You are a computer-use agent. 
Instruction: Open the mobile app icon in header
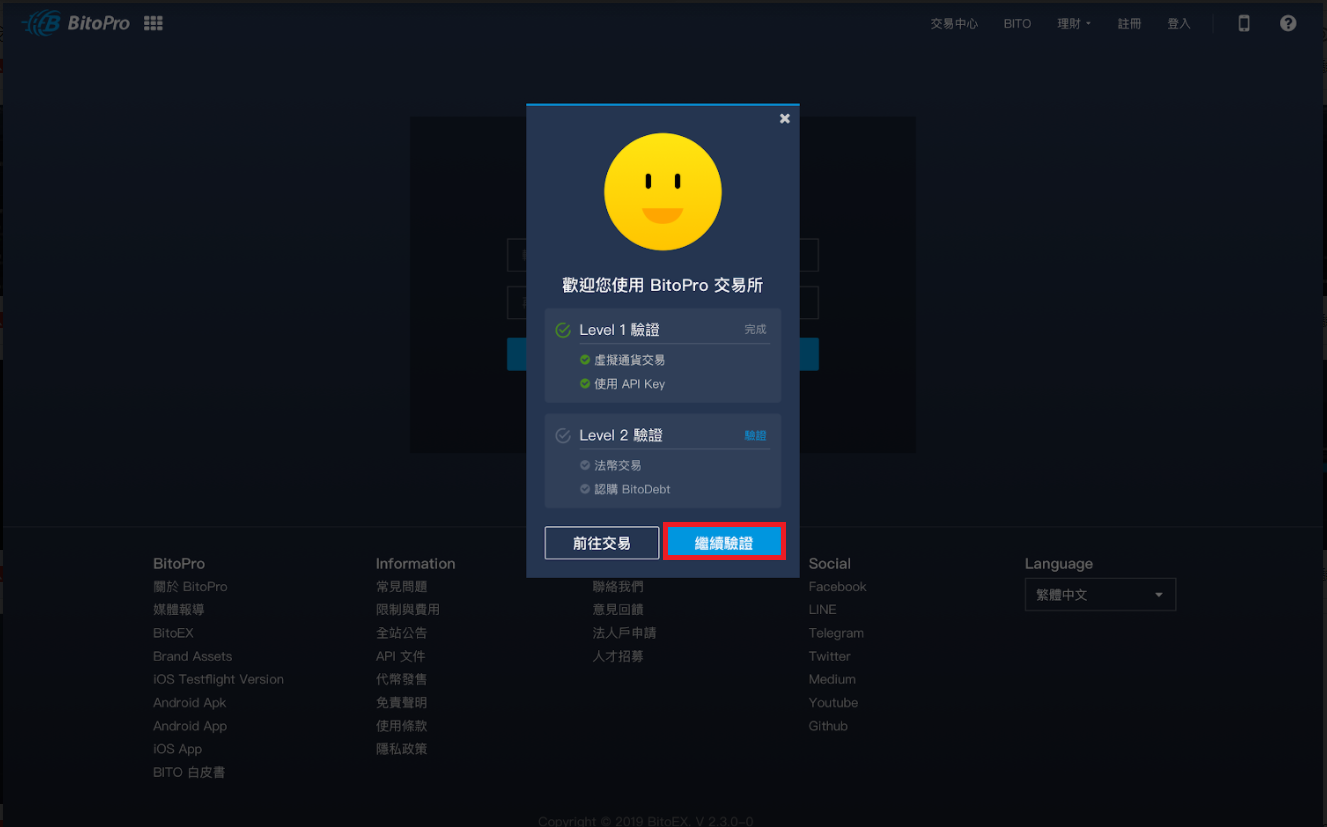click(x=1244, y=23)
